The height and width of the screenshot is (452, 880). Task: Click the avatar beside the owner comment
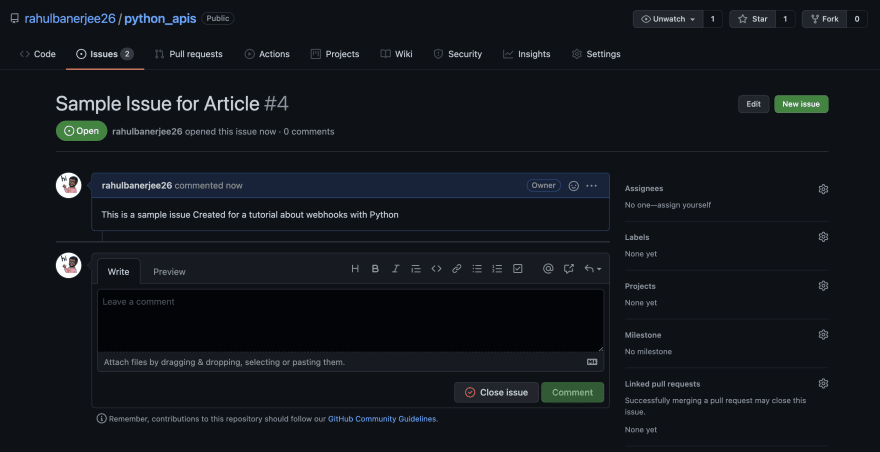pos(68,185)
